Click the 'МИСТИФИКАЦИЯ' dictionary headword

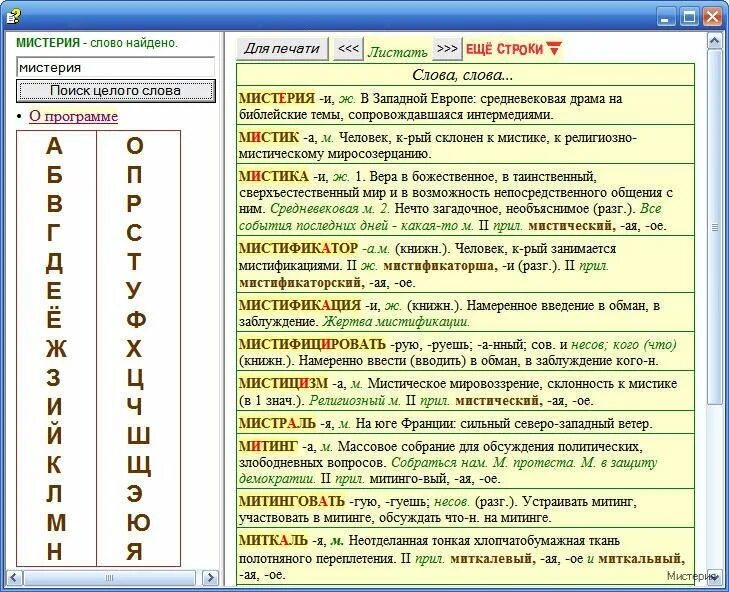pos(300,306)
